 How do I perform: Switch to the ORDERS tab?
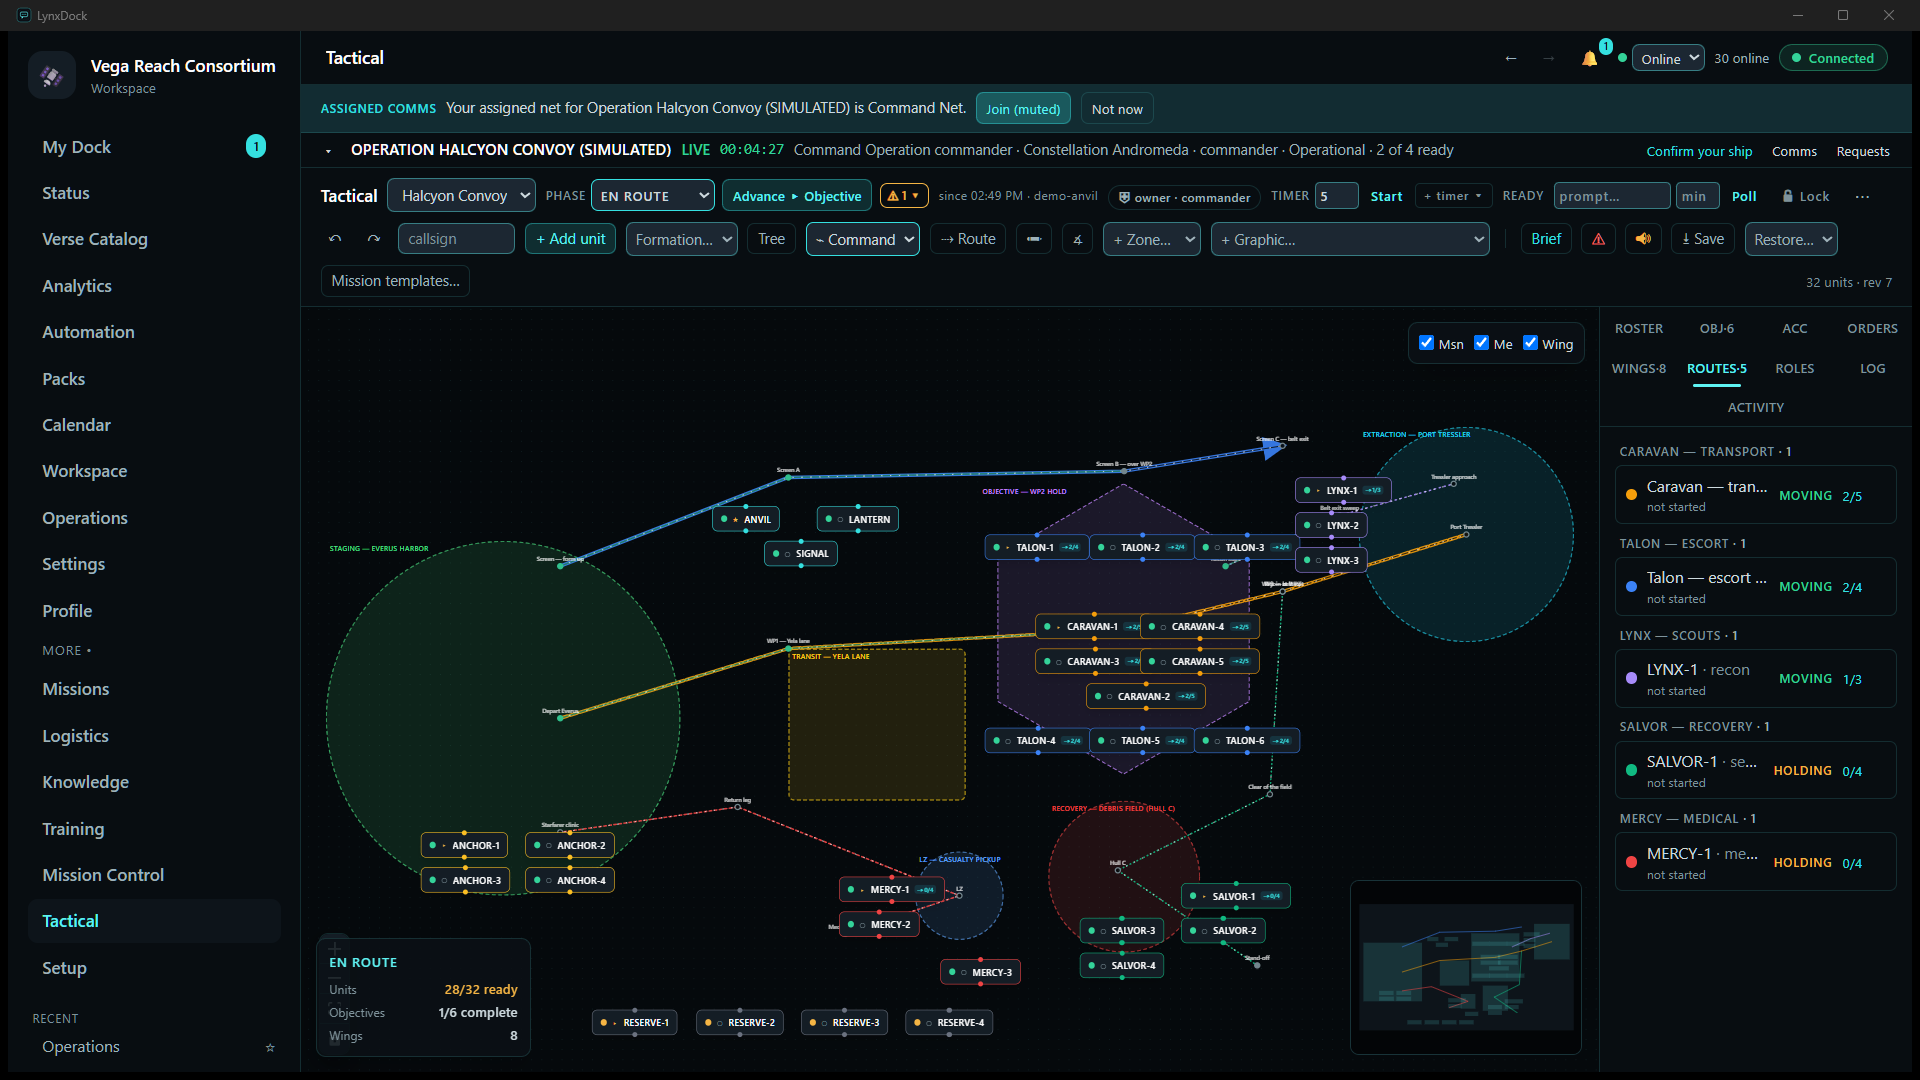1872,328
